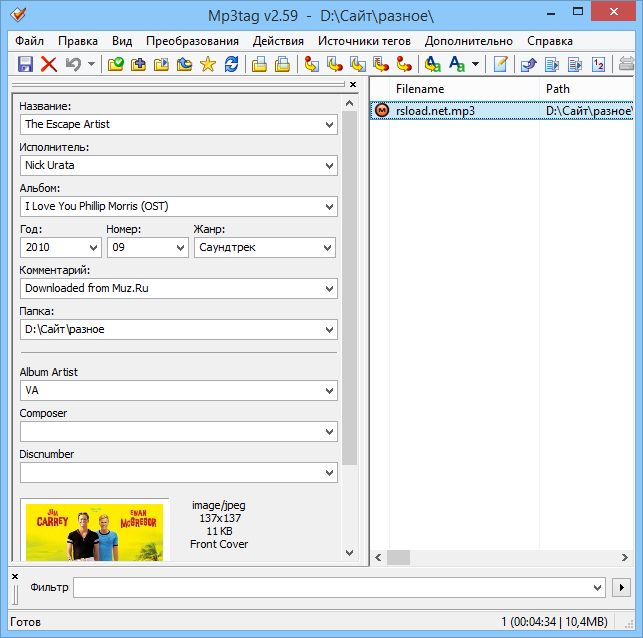This screenshot has height=638, width=643.
Task: Expand the Жанр dropdown
Action: click(x=327, y=248)
